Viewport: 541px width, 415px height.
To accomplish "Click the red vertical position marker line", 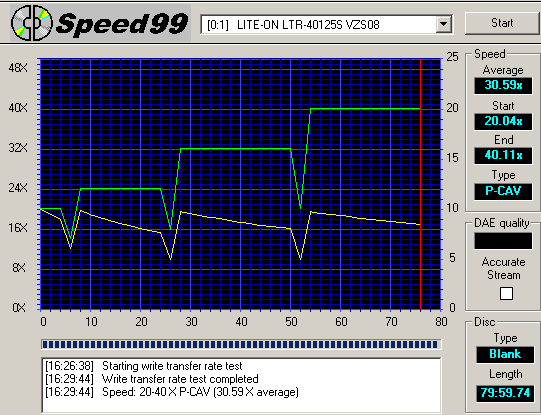I will (x=420, y=184).
